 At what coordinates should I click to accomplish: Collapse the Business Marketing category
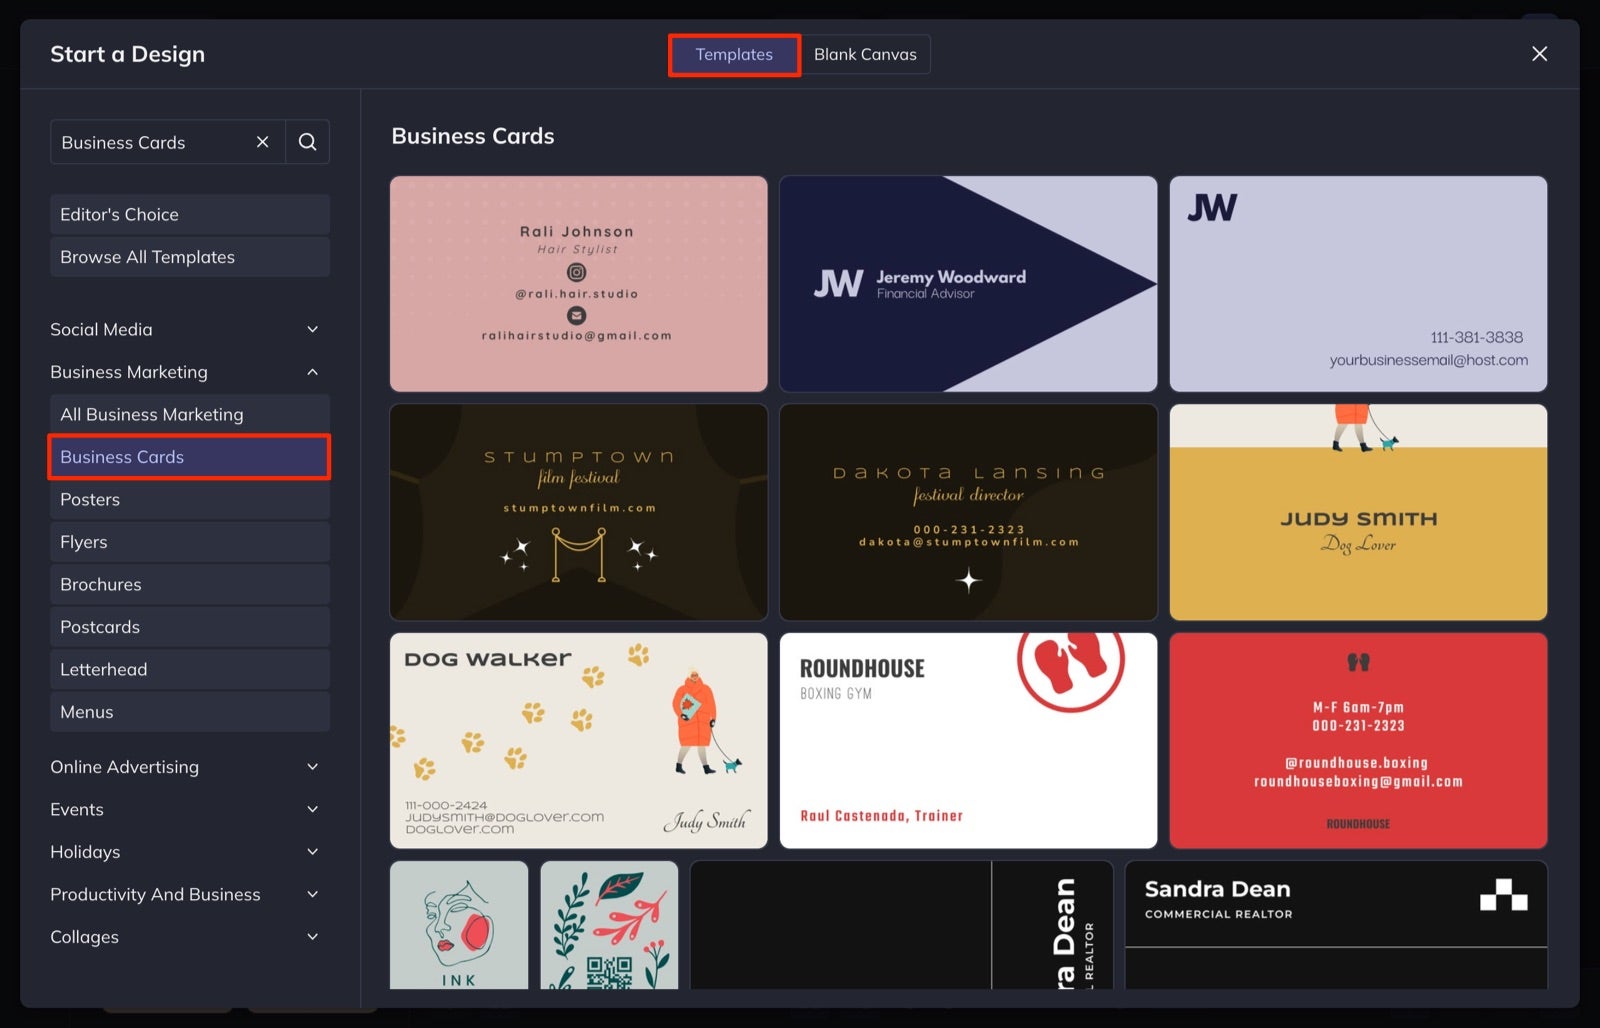(x=312, y=372)
